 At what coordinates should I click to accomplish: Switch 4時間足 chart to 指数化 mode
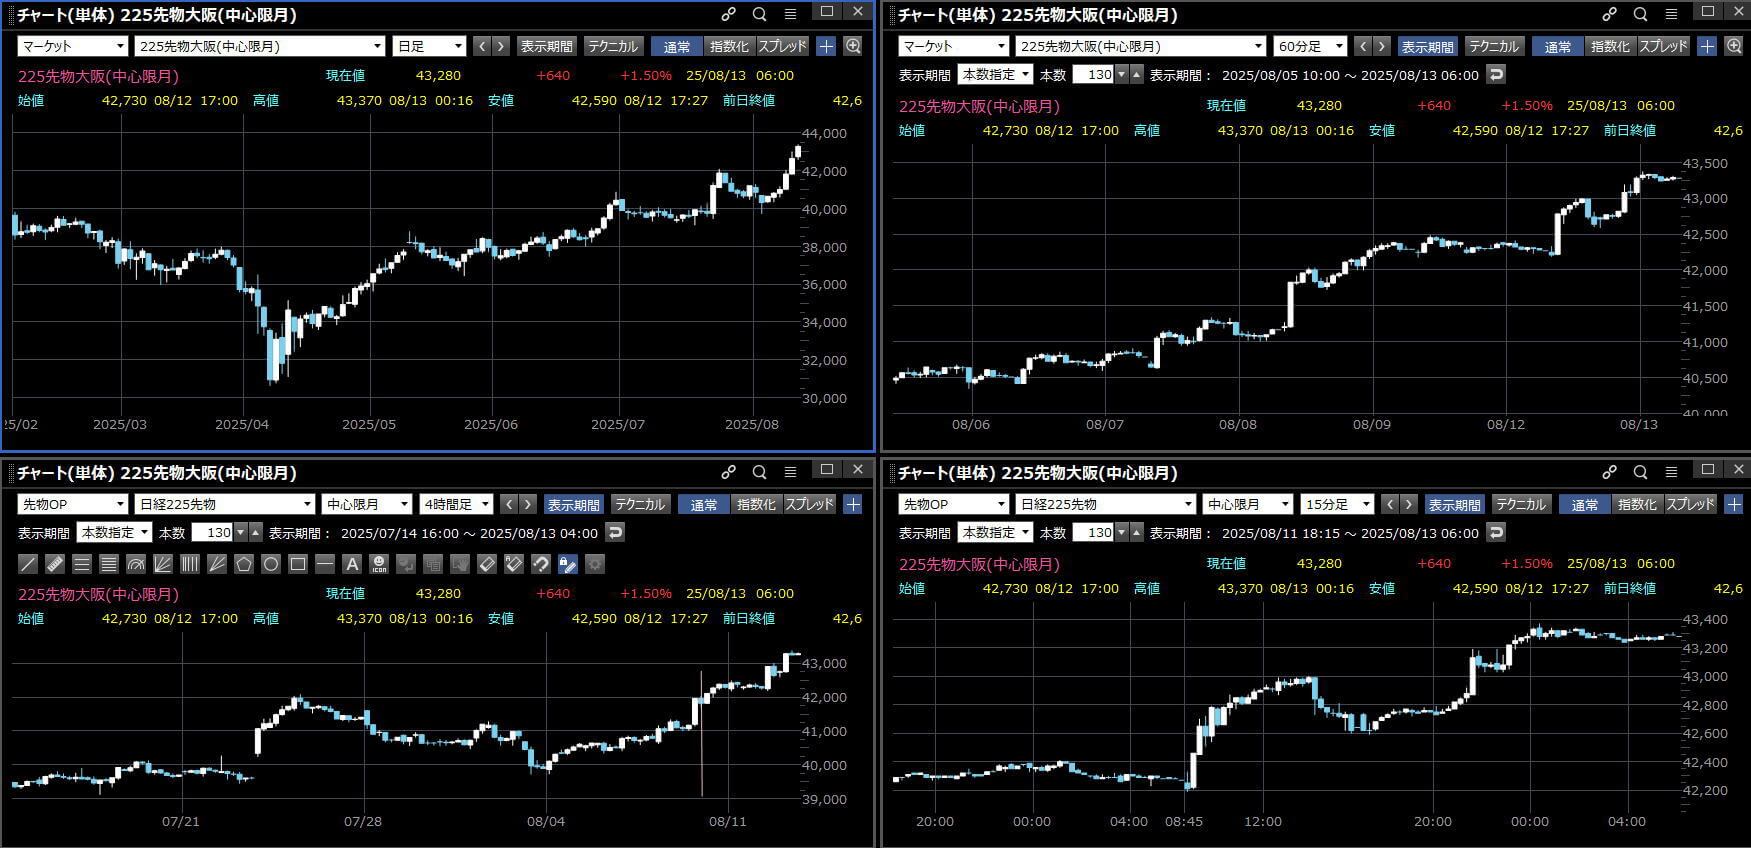[755, 504]
